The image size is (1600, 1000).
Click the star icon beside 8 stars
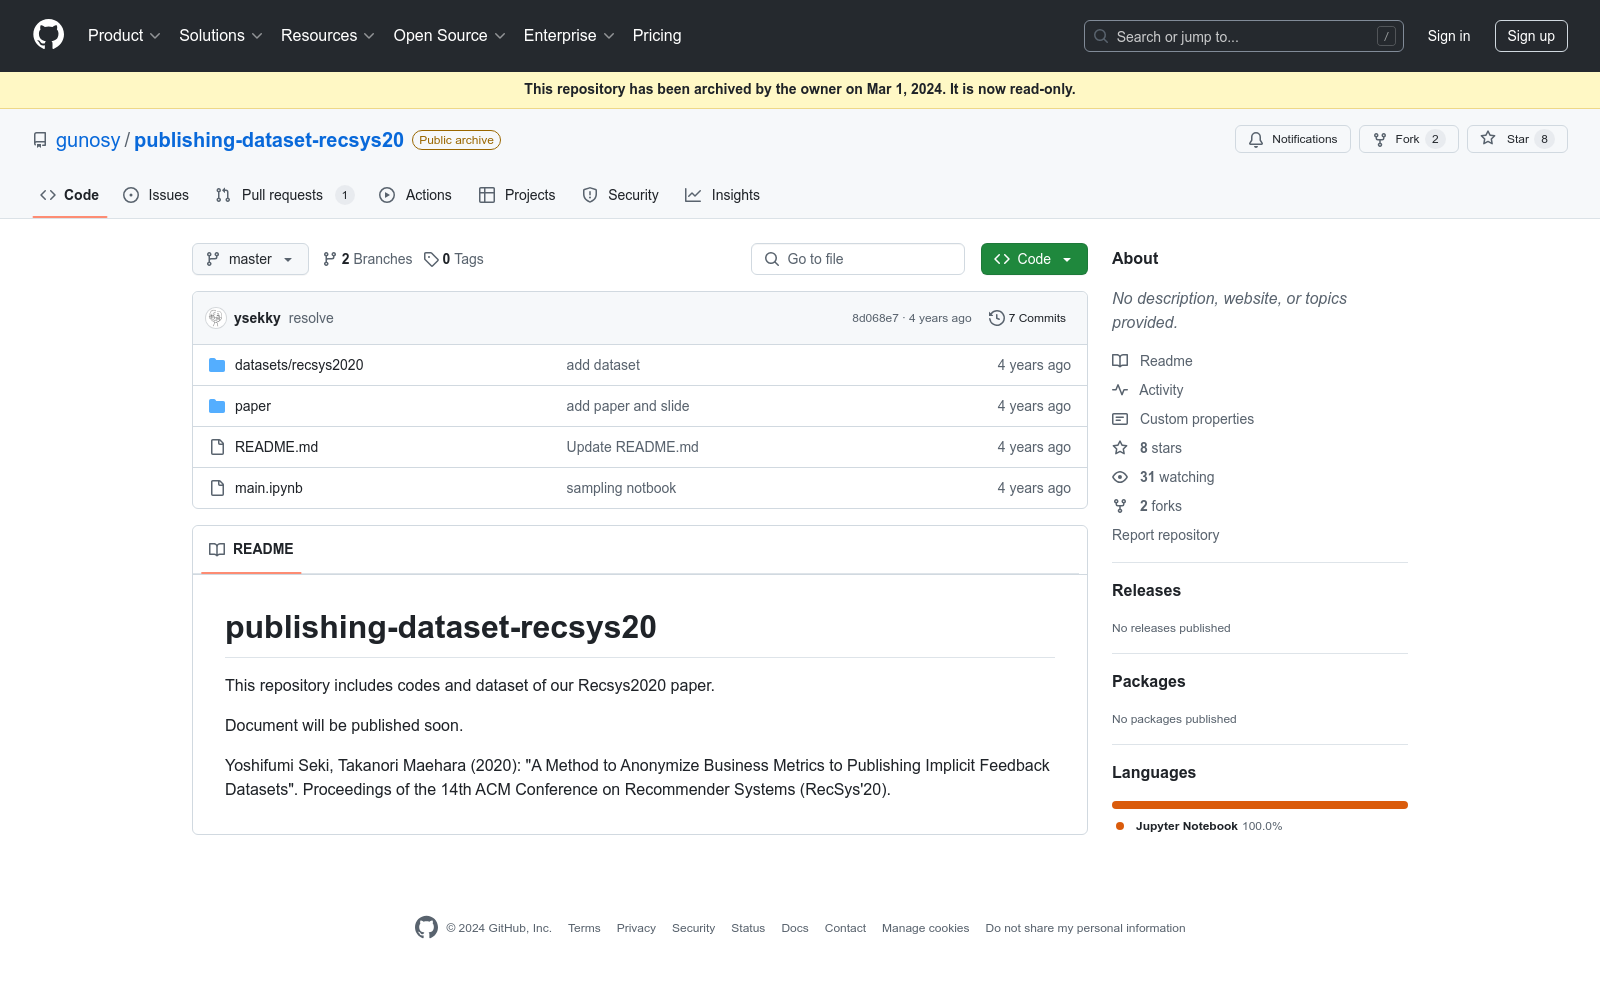click(1120, 448)
